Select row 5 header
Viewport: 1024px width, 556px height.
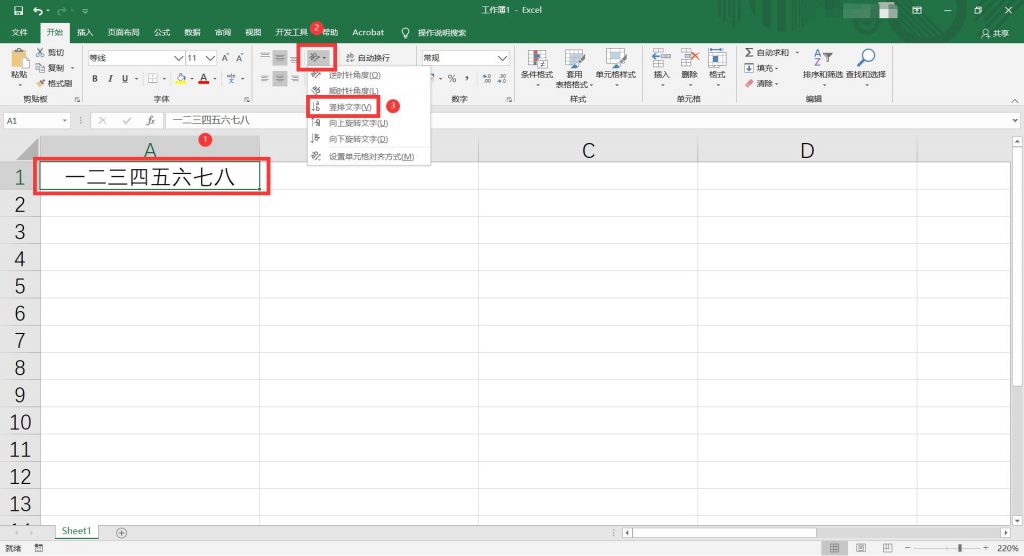pos(20,286)
